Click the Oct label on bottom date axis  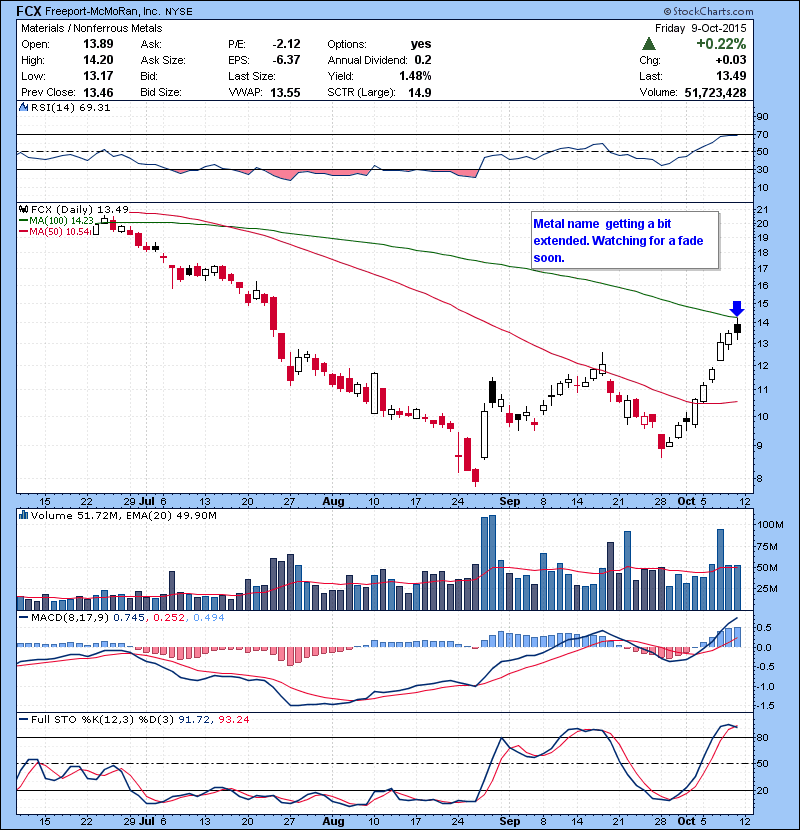[x=686, y=821]
